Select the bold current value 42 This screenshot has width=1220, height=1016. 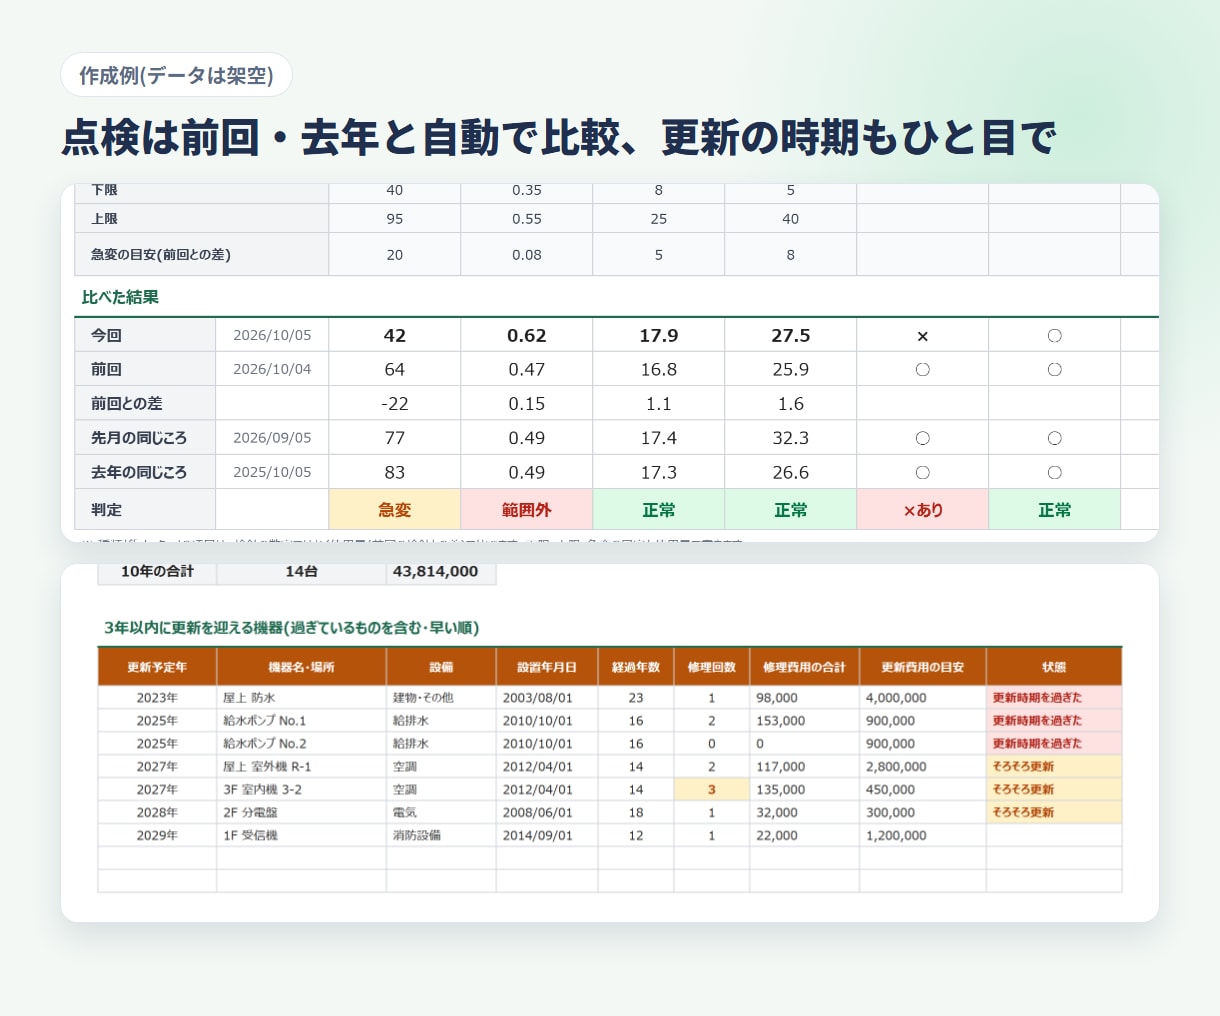pyautogui.click(x=395, y=336)
